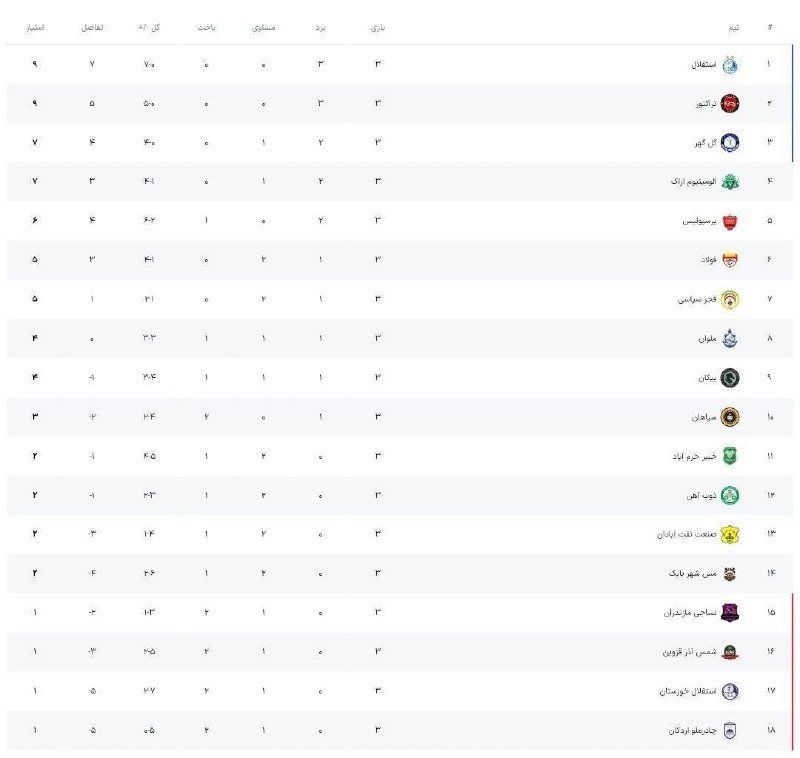This screenshot has height=758, width=800.
Task: Click the Sepahan gold-black logo
Action: (730, 417)
